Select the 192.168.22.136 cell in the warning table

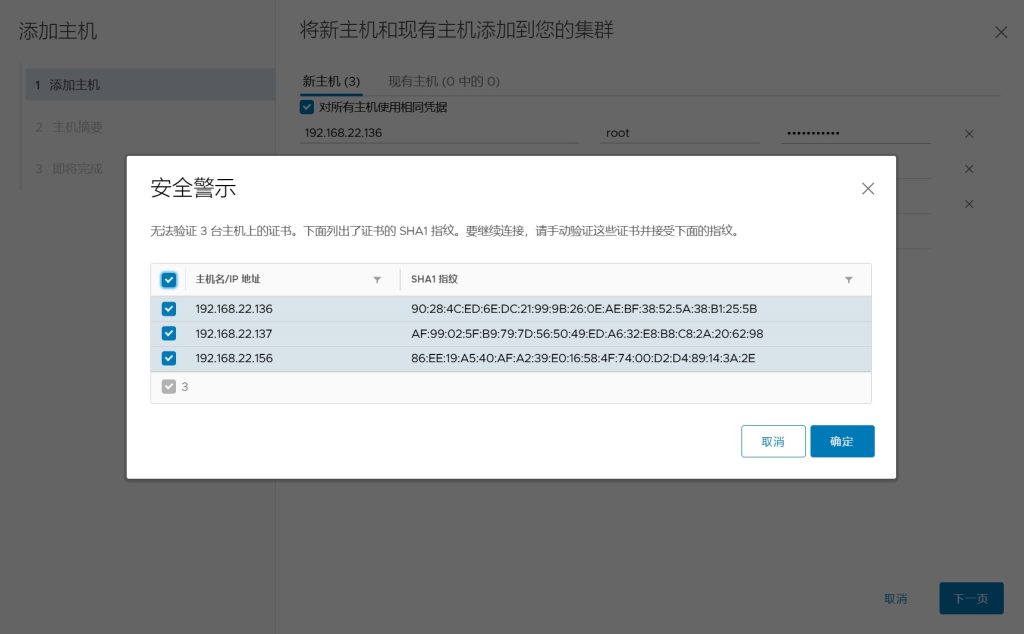234,309
